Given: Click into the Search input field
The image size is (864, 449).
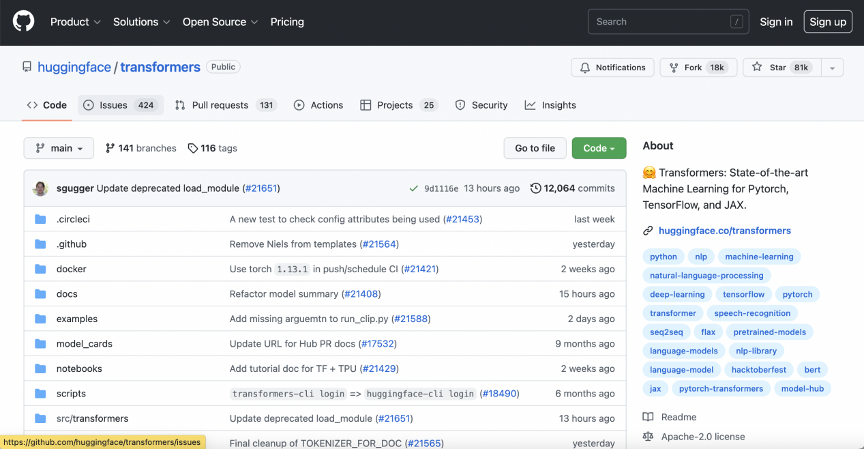Looking at the screenshot, I should click(668, 22).
